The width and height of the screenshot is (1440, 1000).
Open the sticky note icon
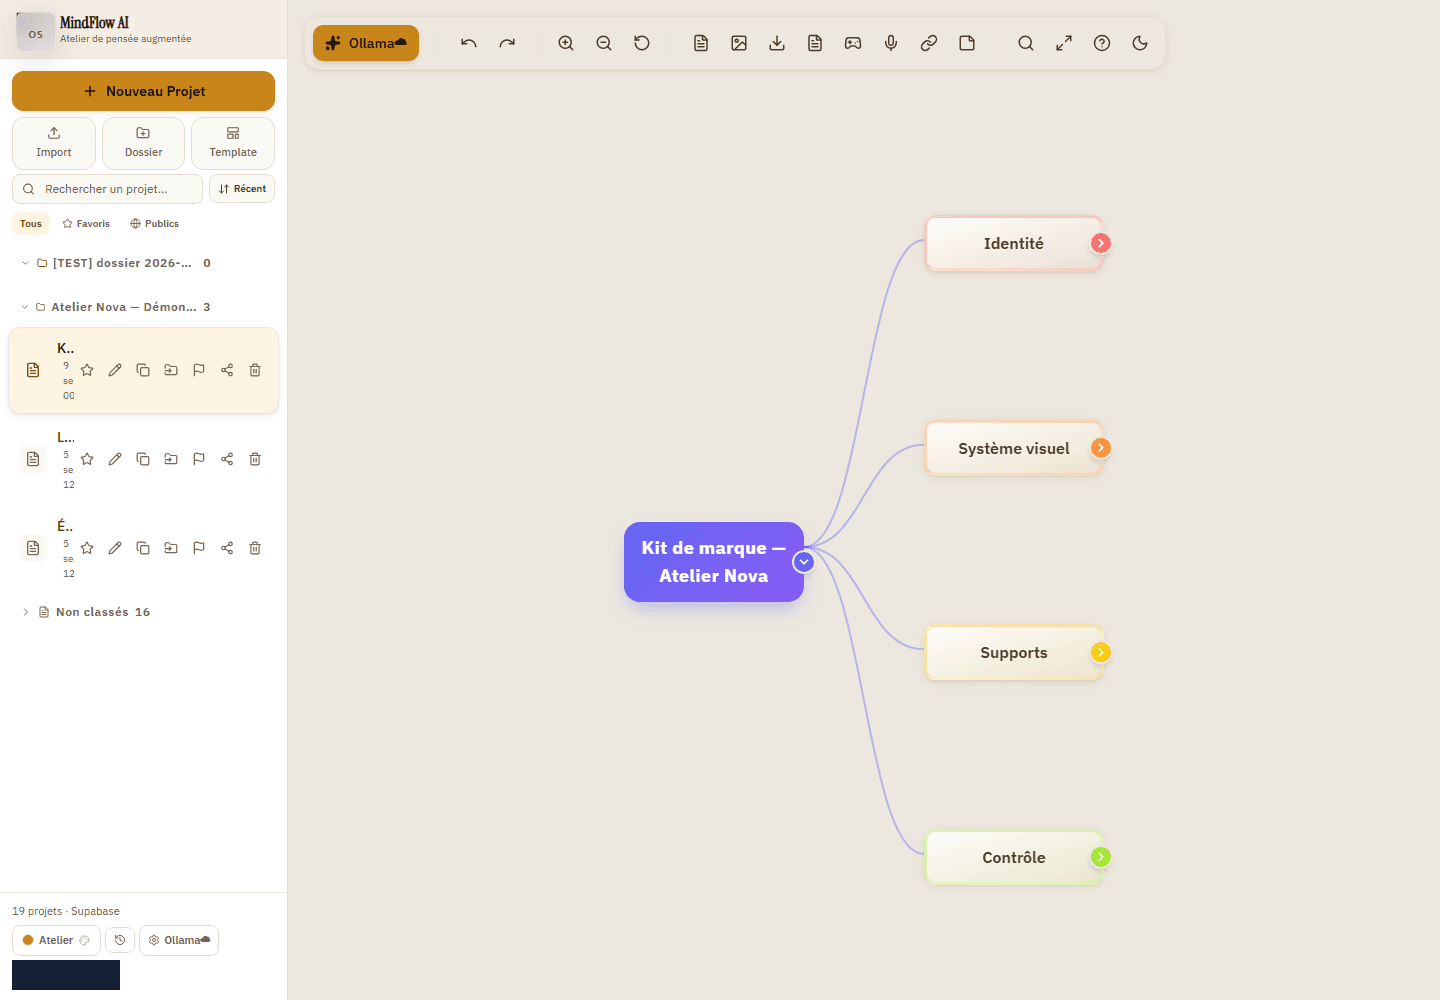pos(967,43)
